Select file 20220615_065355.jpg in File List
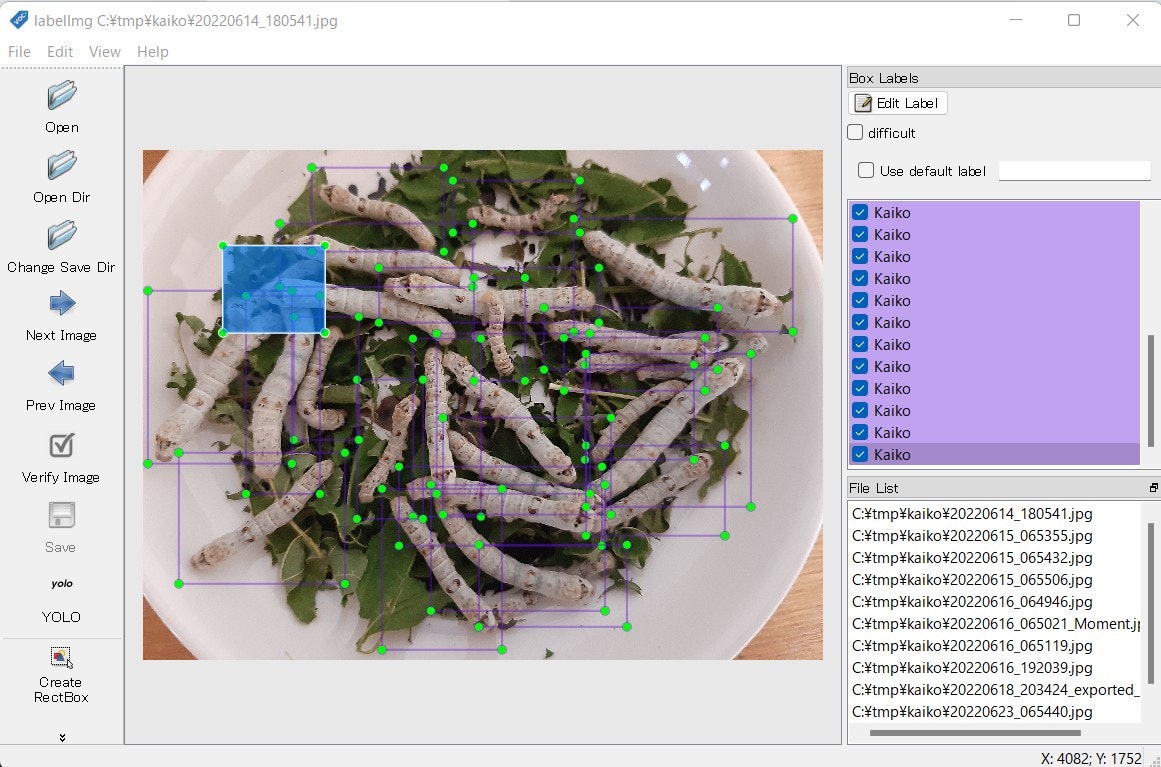 pos(971,535)
